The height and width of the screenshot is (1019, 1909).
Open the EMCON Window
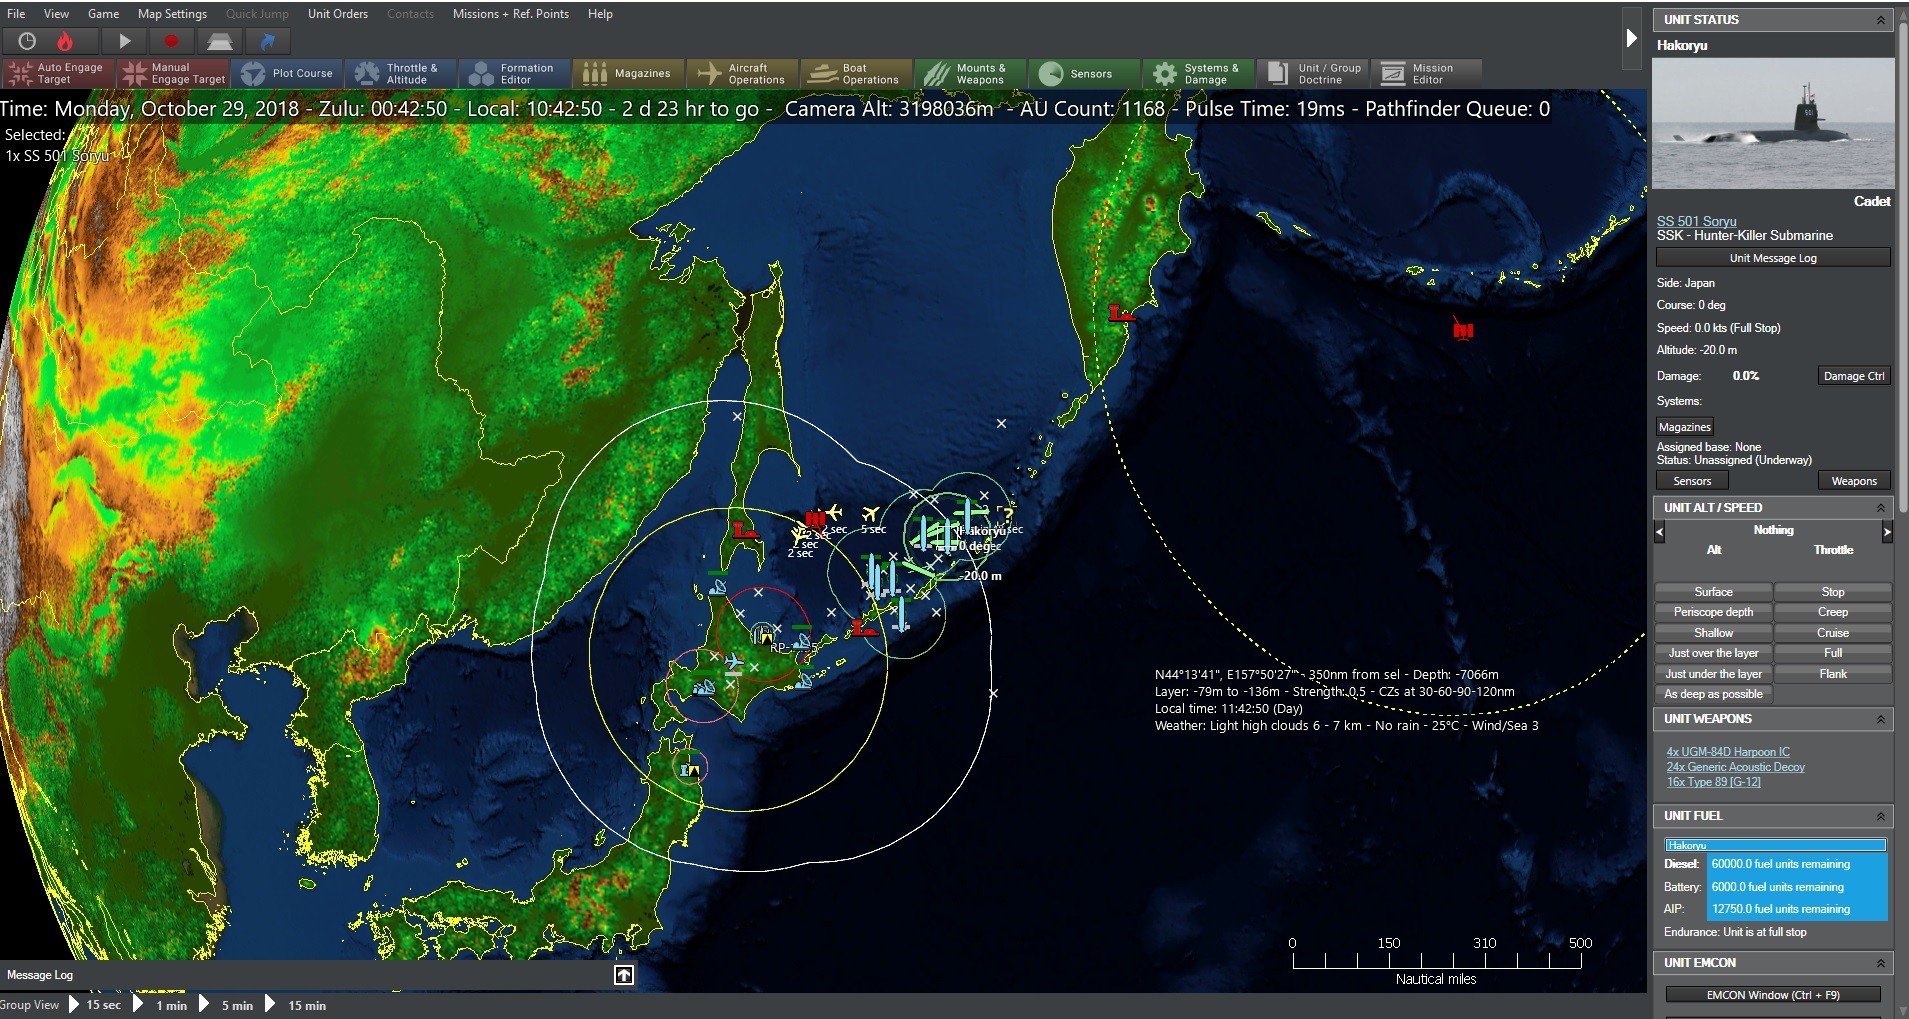tap(1772, 994)
